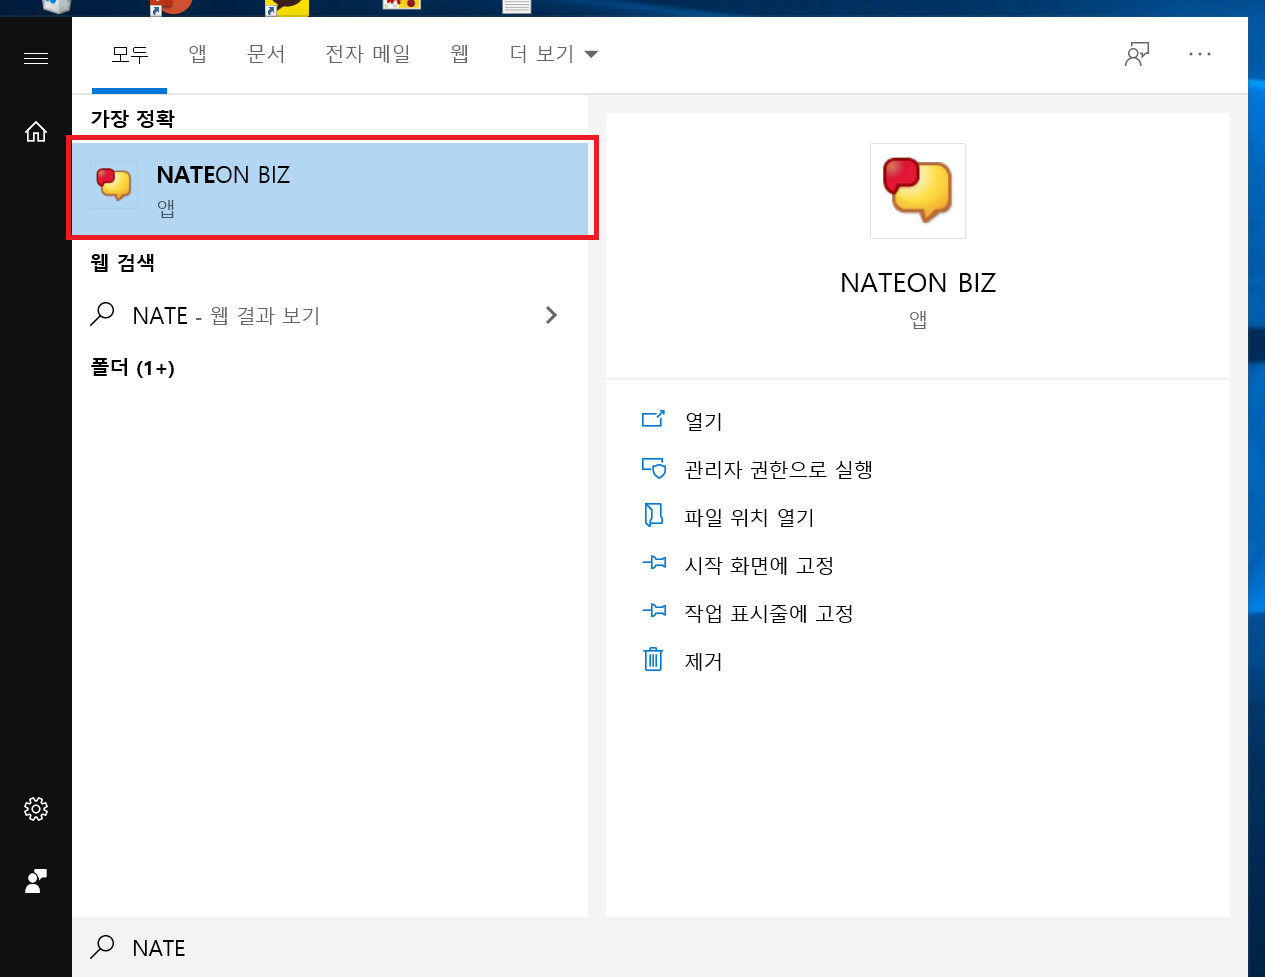This screenshot has width=1265, height=977.
Task: Open Settings gear in the search sidebar
Action: point(36,809)
